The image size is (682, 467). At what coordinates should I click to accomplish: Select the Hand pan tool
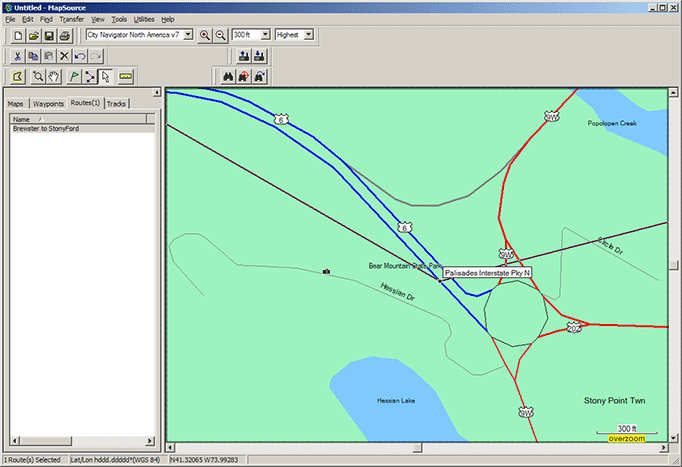54,77
